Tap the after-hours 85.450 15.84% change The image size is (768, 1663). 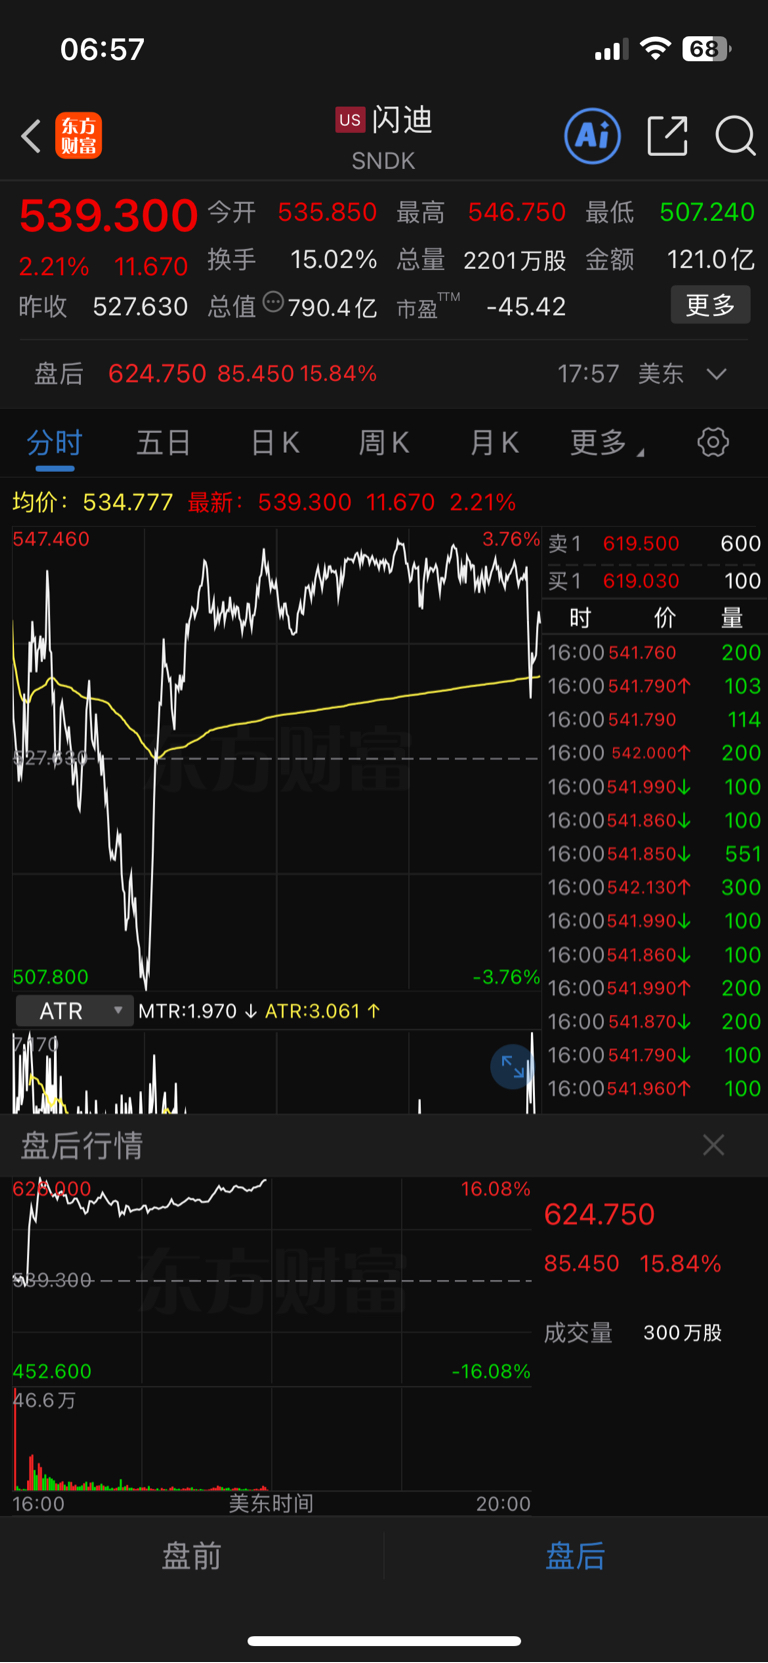tap(632, 1264)
